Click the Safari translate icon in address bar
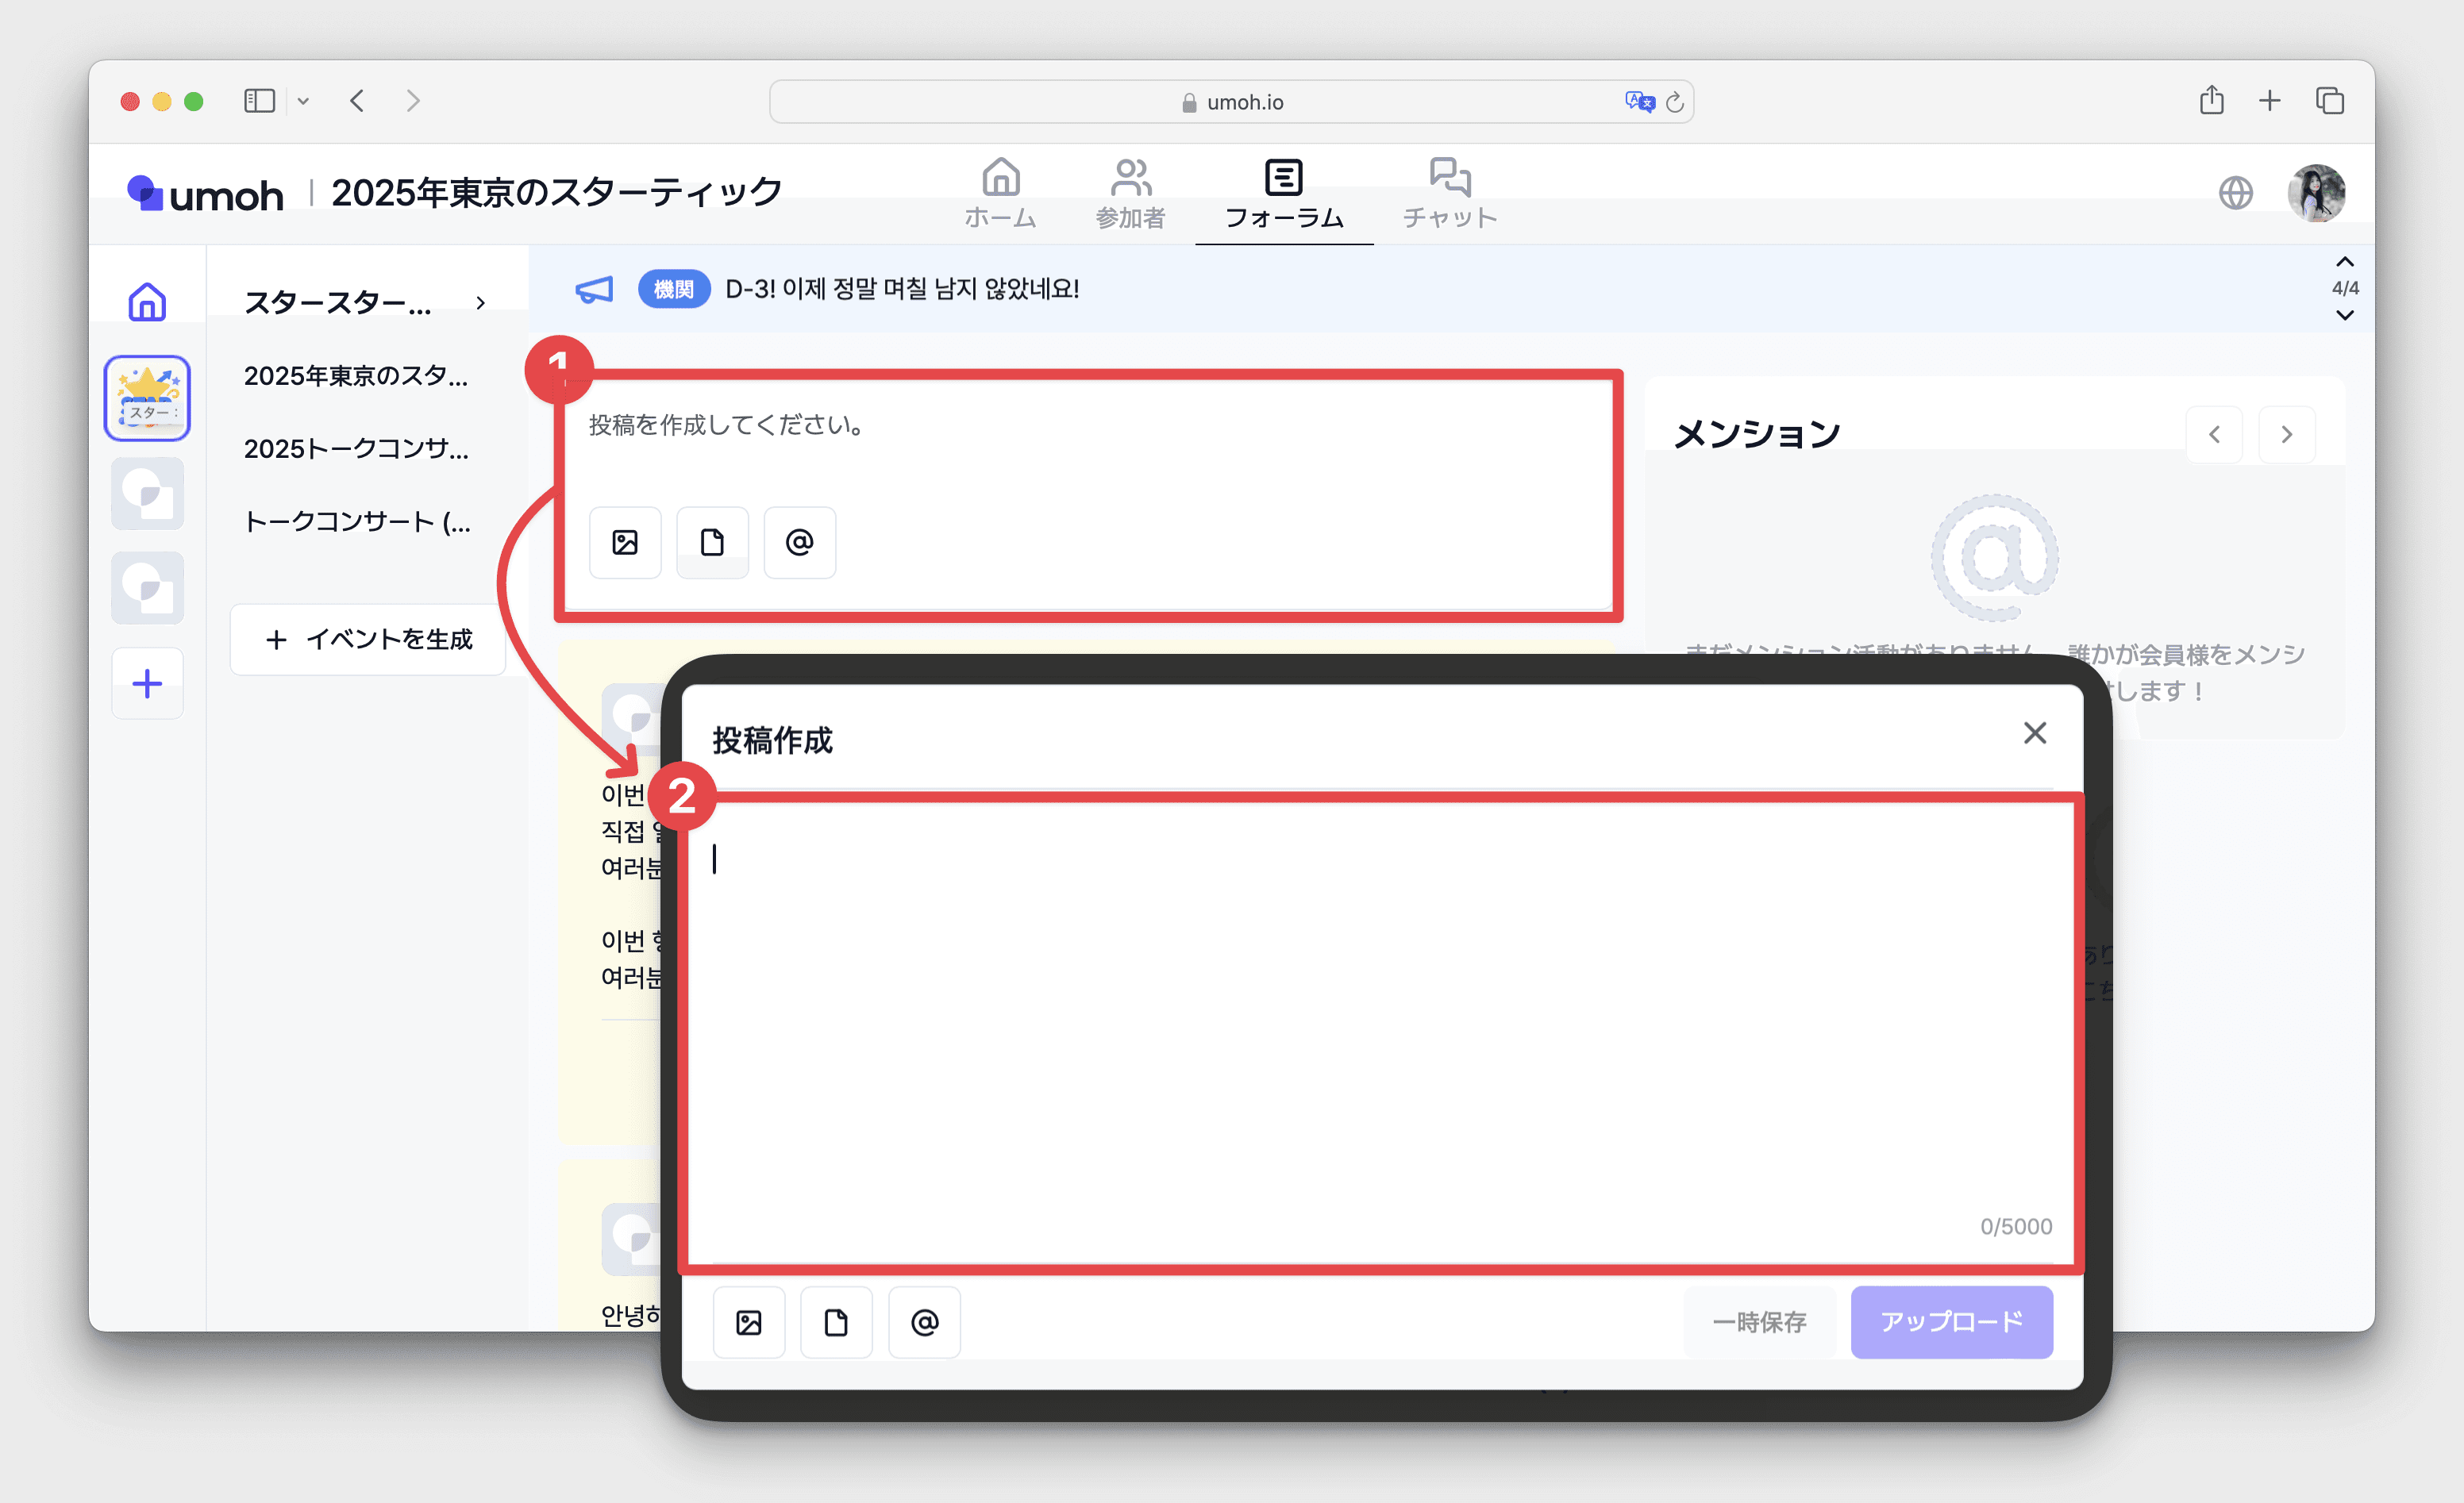2464x1503 pixels. coord(1639,101)
